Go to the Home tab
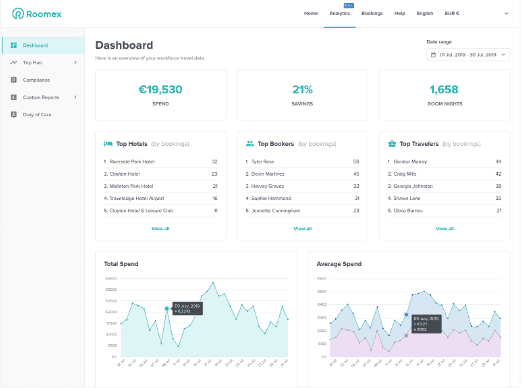The image size is (522, 388). (311, 13)
